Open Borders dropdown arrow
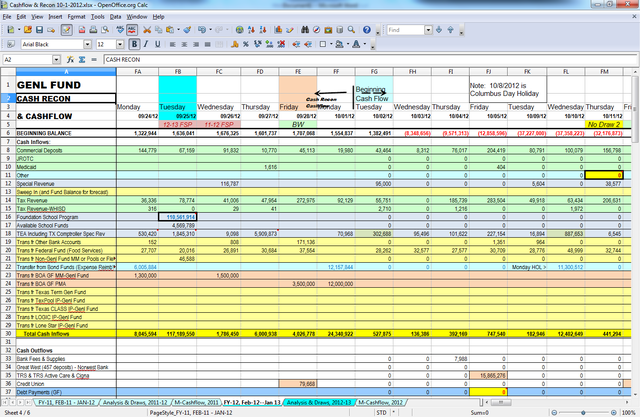This screenshot has height=417, width=640. tap(331, 44)
